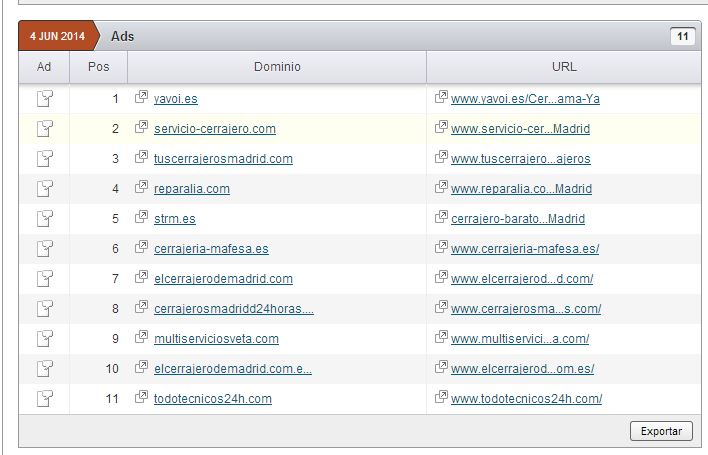This screenshot has width=708, height=455.
Task: Click external icon beside www.multiservici...a.com/ URL
Action: 441,337
